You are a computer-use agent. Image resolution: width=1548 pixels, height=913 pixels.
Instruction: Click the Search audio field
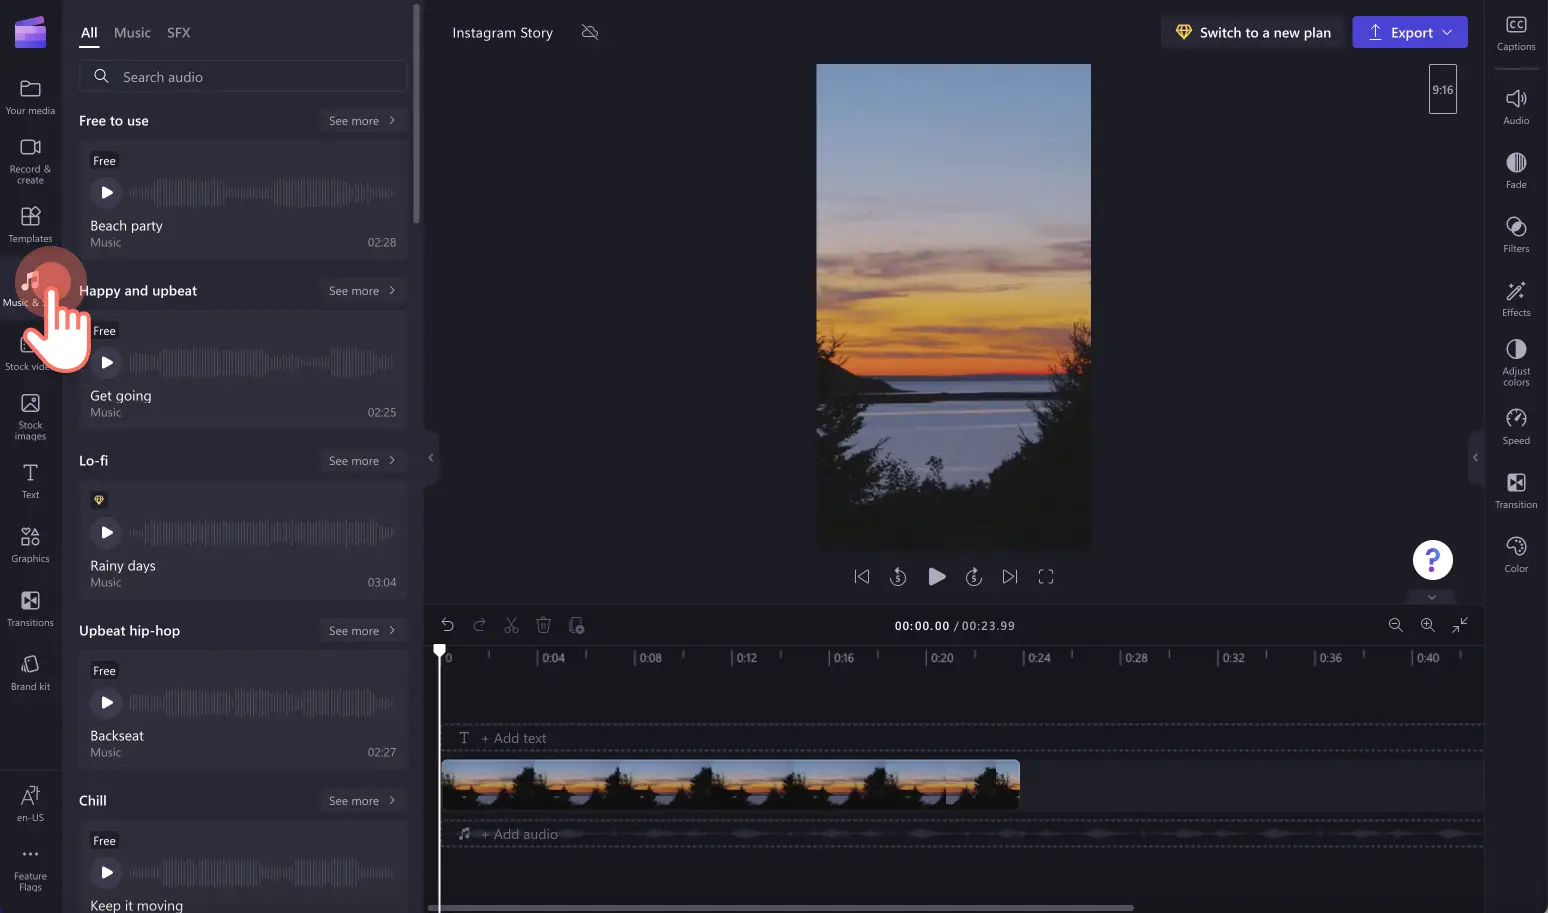point(243,77)
